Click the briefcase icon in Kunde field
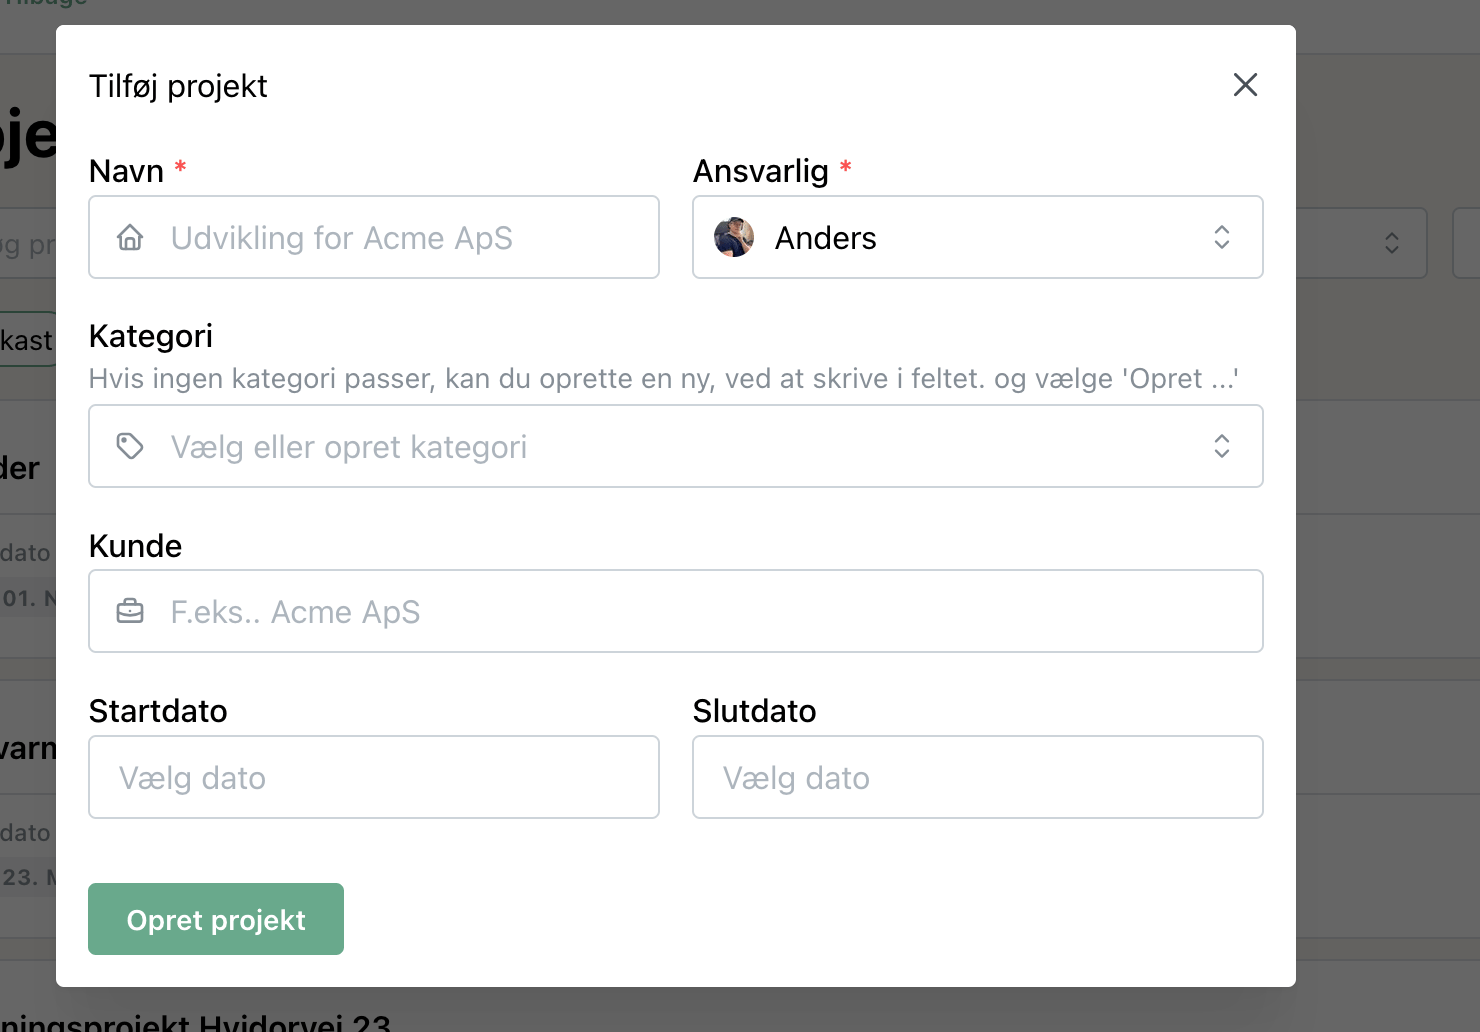Screen dimensions: 1480x1032 (130, 611)
